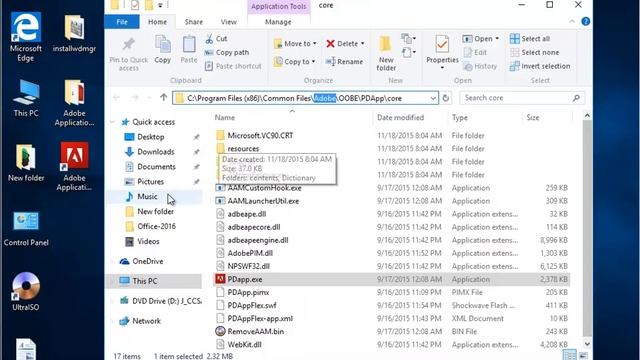Open the New item dropdown icon
The height and width of the screenshot is (360, 640).
[x=408, y=39]
